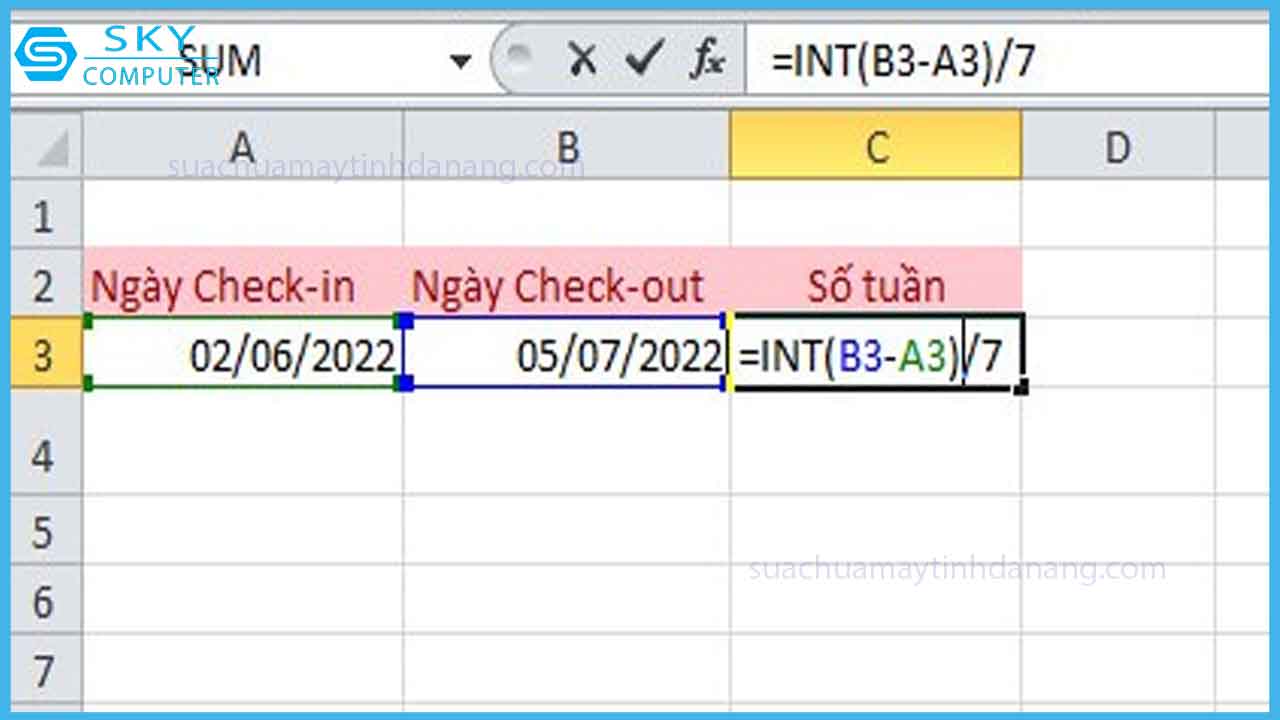Image resolution: width=1280 pixels, height=720 pixels.
Task: Click the Cancel (X) formula button
Action: [581, 62]
